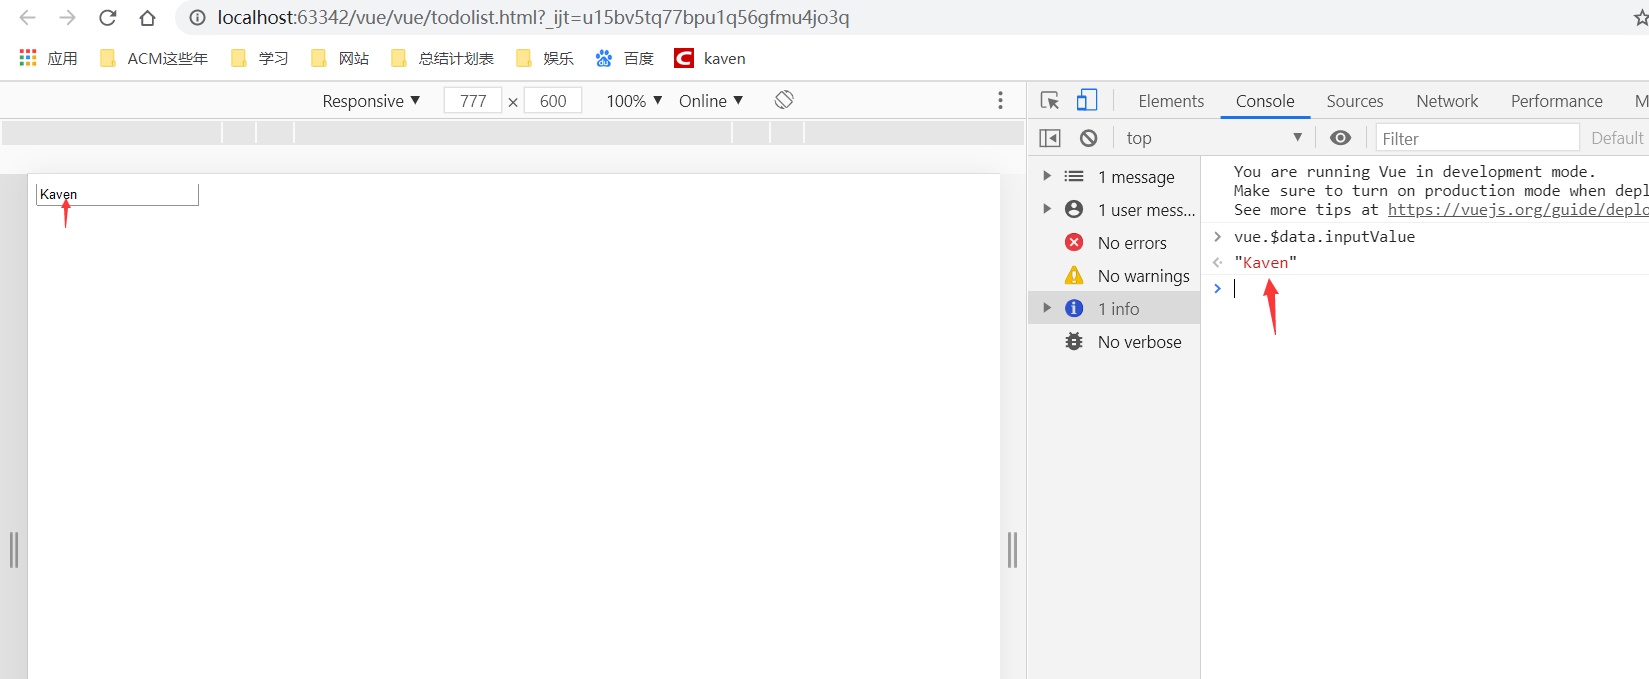This screenshot has width=1649, height=679.
Task: Select the No verbose sidebar row
Action: [1114, 341]
